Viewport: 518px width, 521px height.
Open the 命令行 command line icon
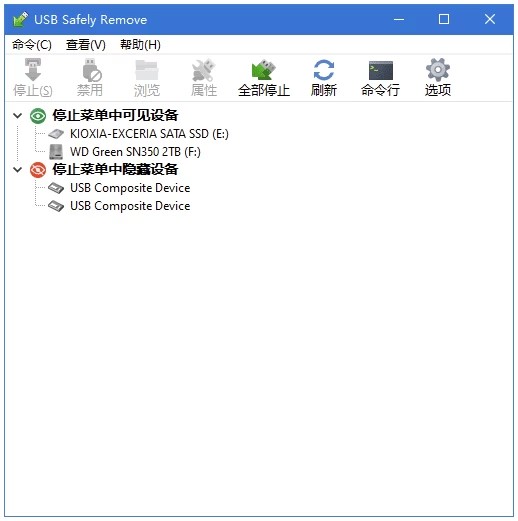[381, 70]
